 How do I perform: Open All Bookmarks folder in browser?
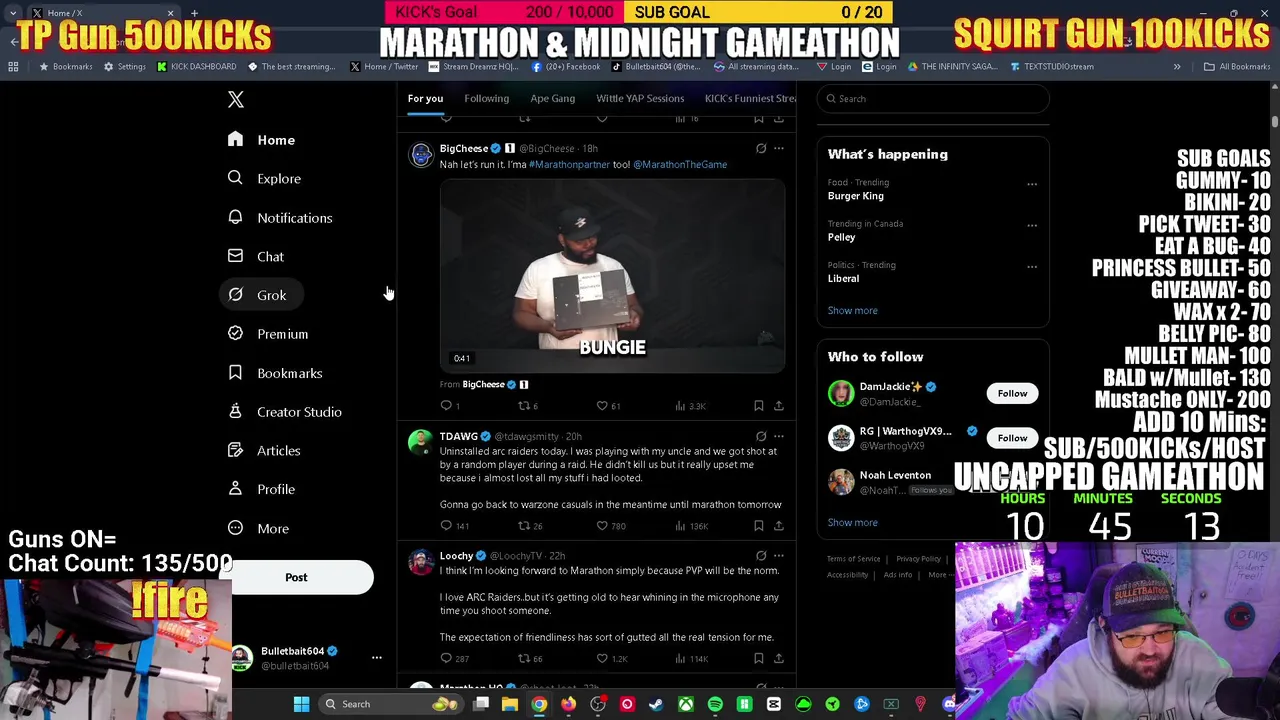tap(1237, 67)
